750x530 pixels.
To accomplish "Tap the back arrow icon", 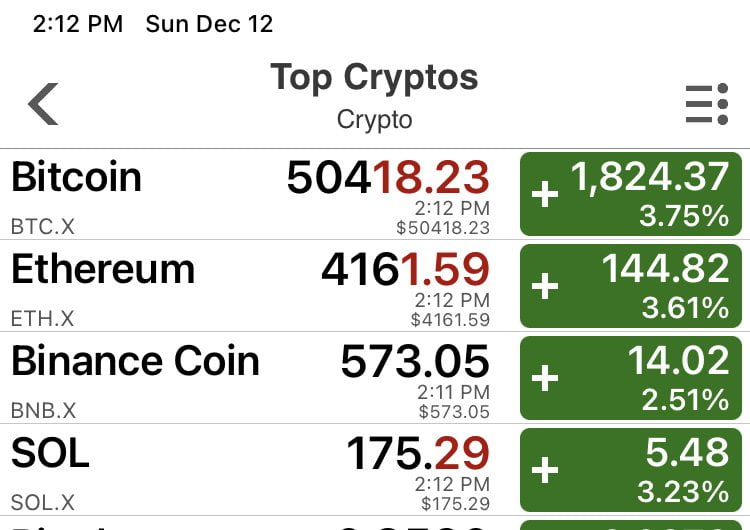I will (43, 103).
